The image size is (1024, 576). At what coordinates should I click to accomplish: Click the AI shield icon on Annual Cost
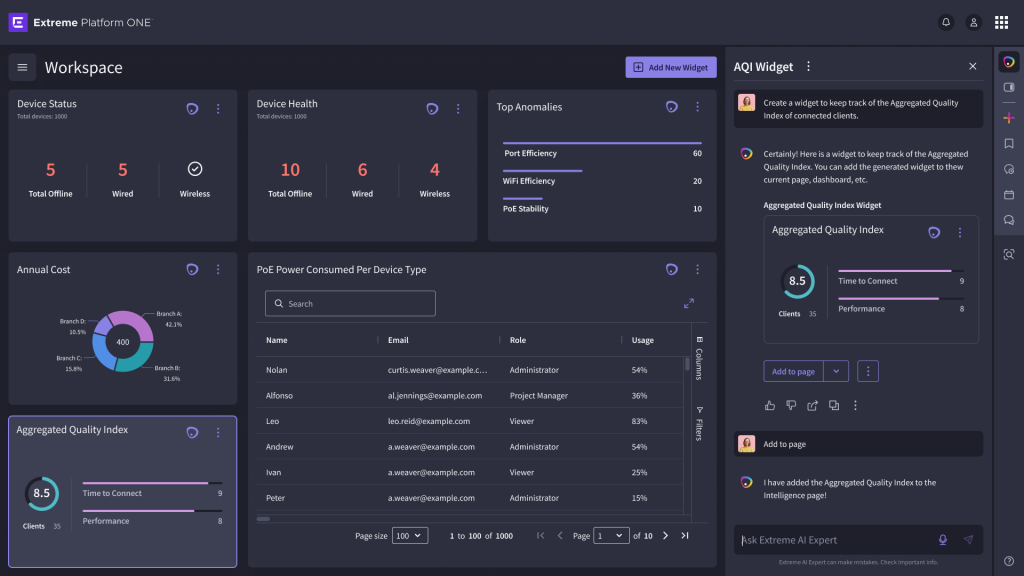[192, 269]
